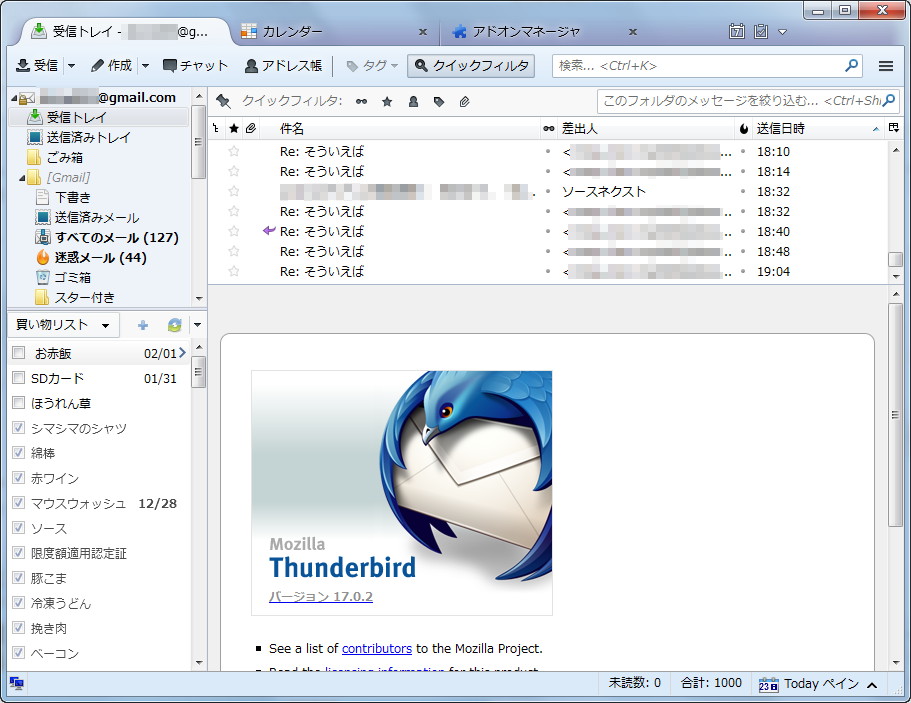Viewport: 911px width, 703px height.
Task: Open the hamburger application menu
Action: pos(886,66)
